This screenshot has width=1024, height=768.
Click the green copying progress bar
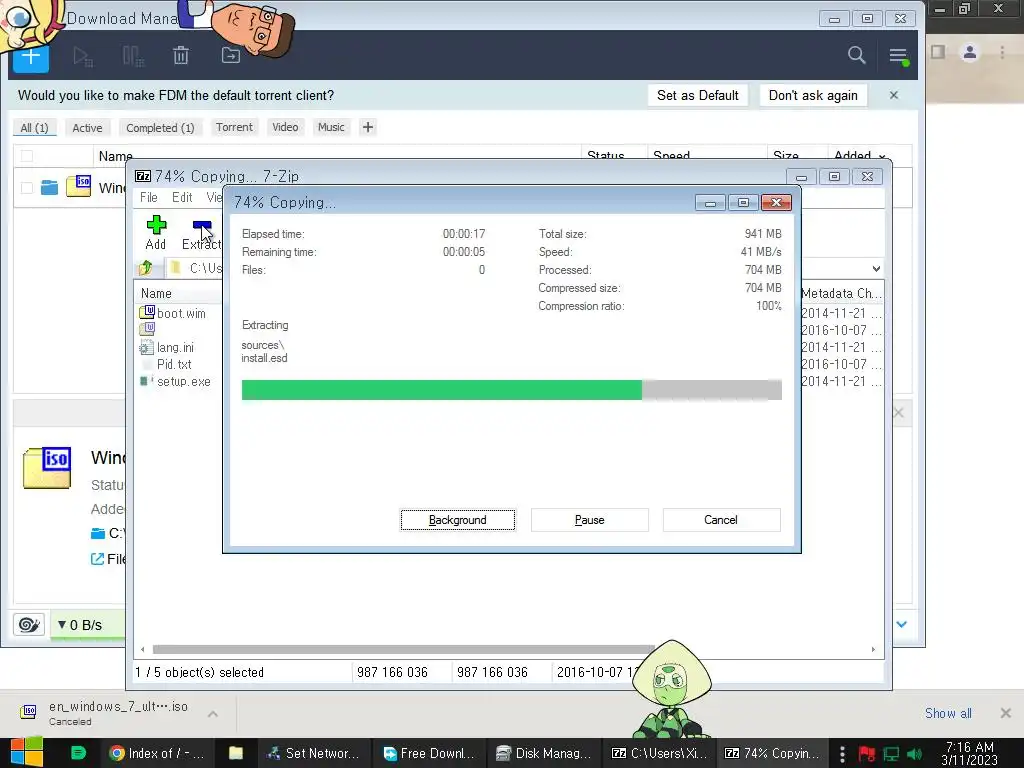pos(511,390)
